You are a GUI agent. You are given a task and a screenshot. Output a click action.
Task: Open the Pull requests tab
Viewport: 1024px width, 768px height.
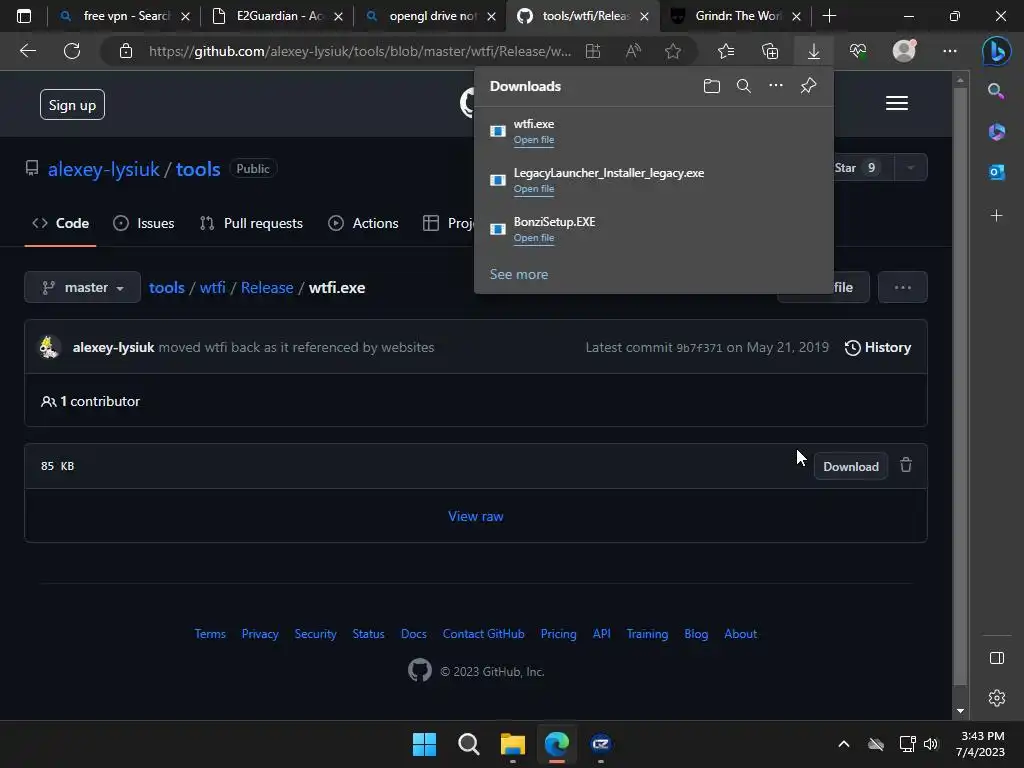point(251,223)
